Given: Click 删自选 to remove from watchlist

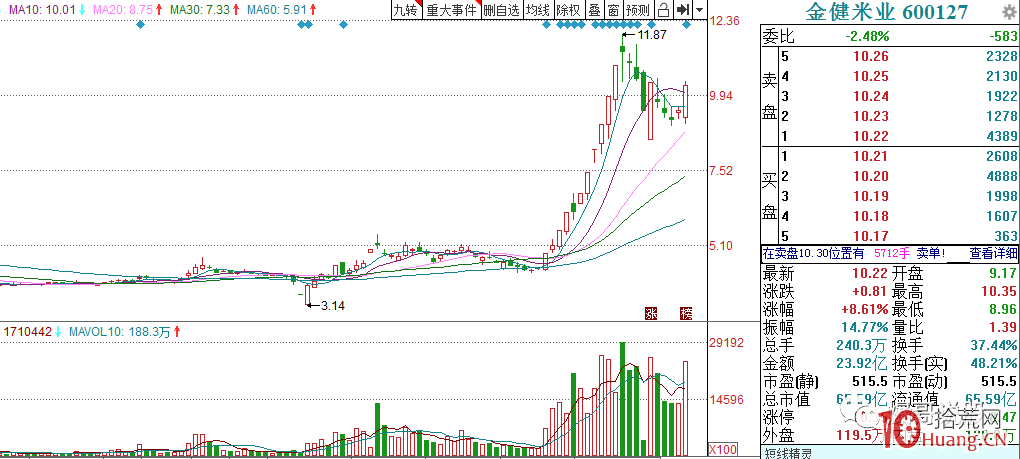Looking at the screenshot, I should (502, 10).
